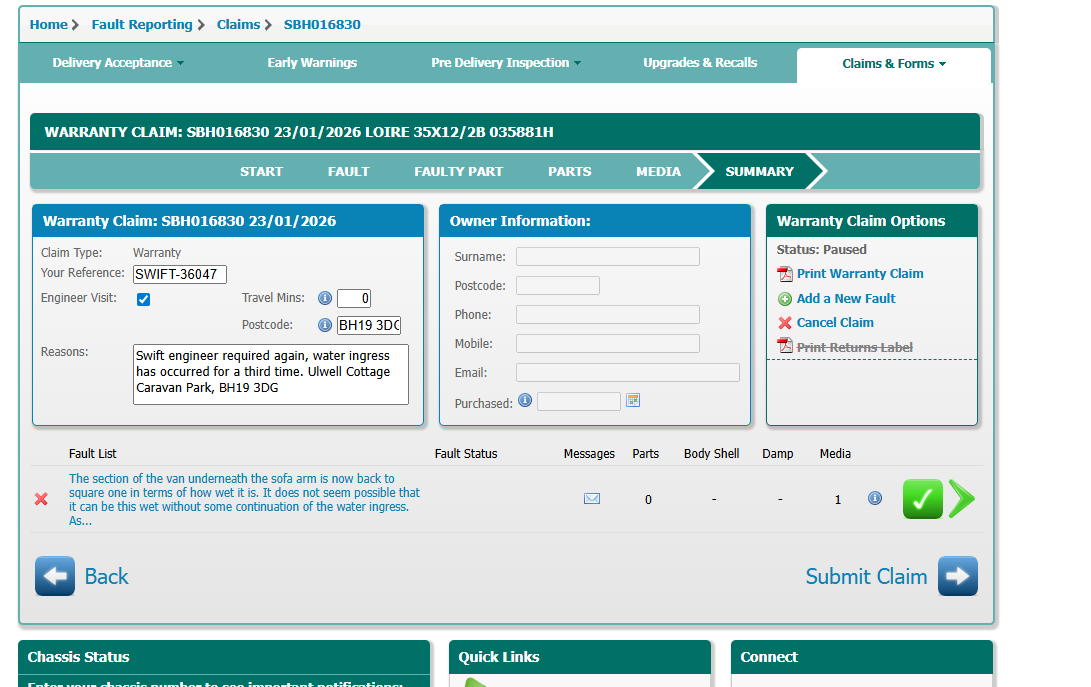Click the Travel Mins info icon

325,298
